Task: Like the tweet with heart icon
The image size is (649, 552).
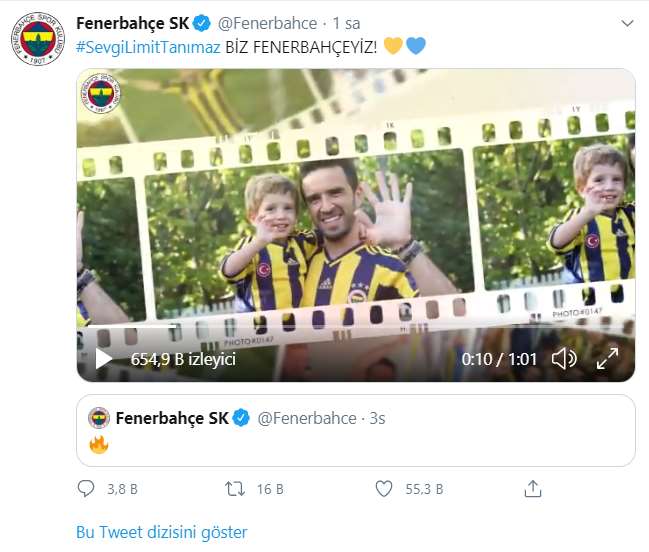Action: coord(383,489)
